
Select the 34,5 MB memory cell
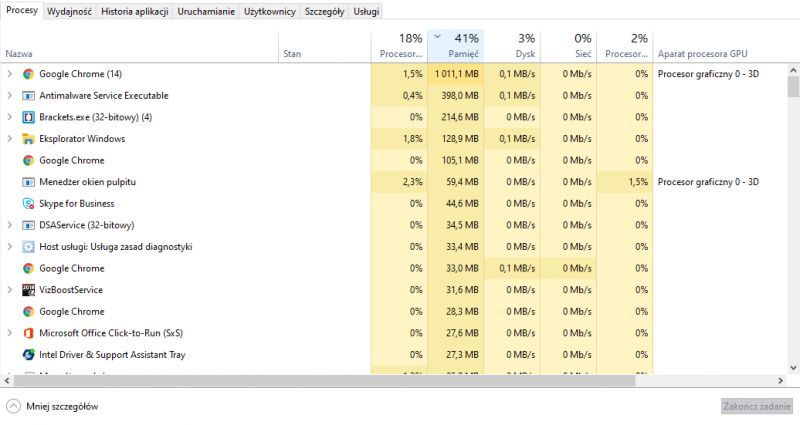coord(456,225)
